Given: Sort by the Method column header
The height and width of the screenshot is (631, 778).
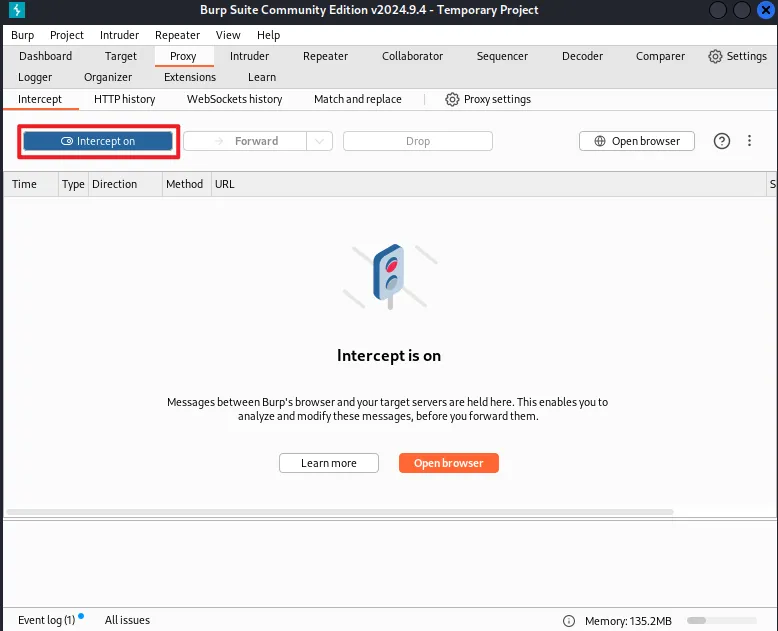Looking at the screenshot, I should tap(187, 184).
